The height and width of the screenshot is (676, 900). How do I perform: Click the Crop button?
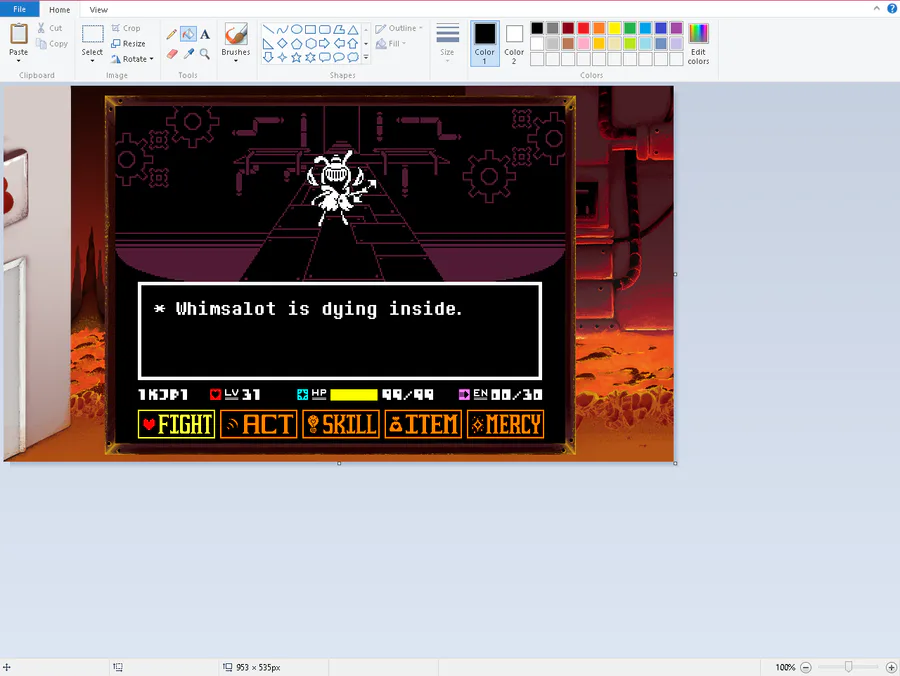click(x=126, y=28)
